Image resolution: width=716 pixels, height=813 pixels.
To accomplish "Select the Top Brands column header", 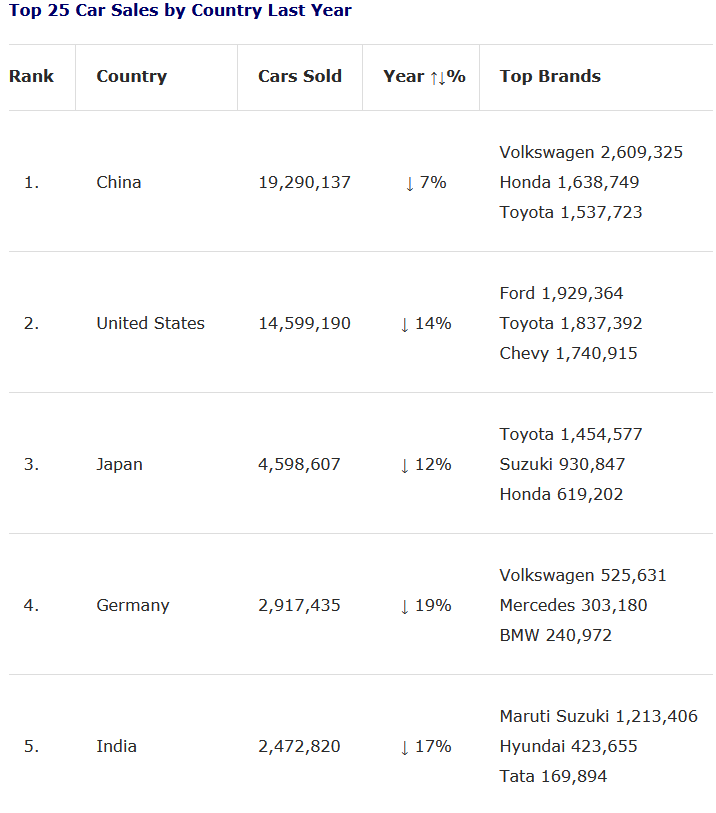I will coord(550,76).
